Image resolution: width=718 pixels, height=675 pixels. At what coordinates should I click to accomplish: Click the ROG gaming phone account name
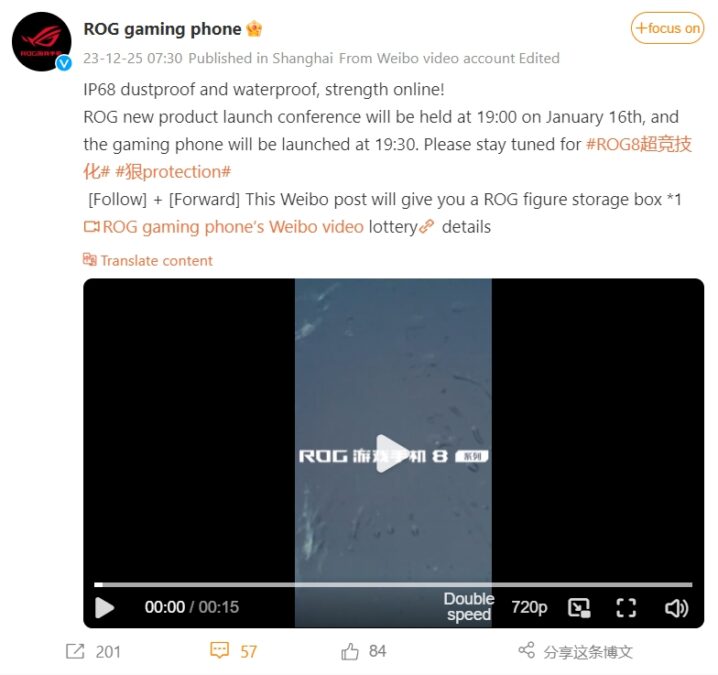162,29
